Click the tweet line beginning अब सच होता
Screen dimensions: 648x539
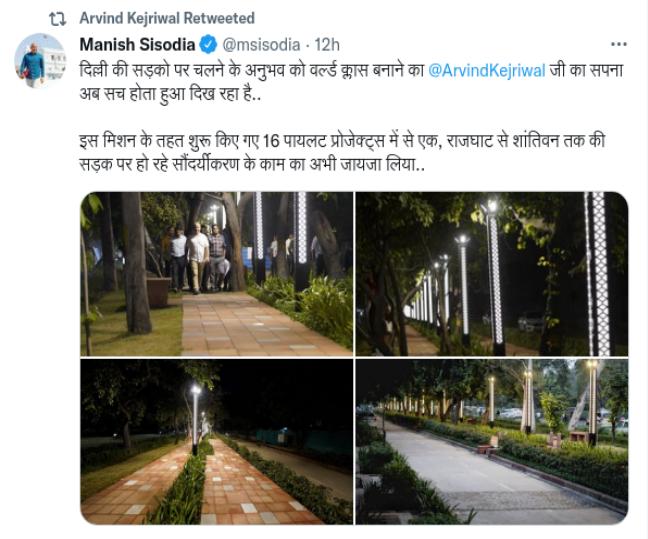170,95
